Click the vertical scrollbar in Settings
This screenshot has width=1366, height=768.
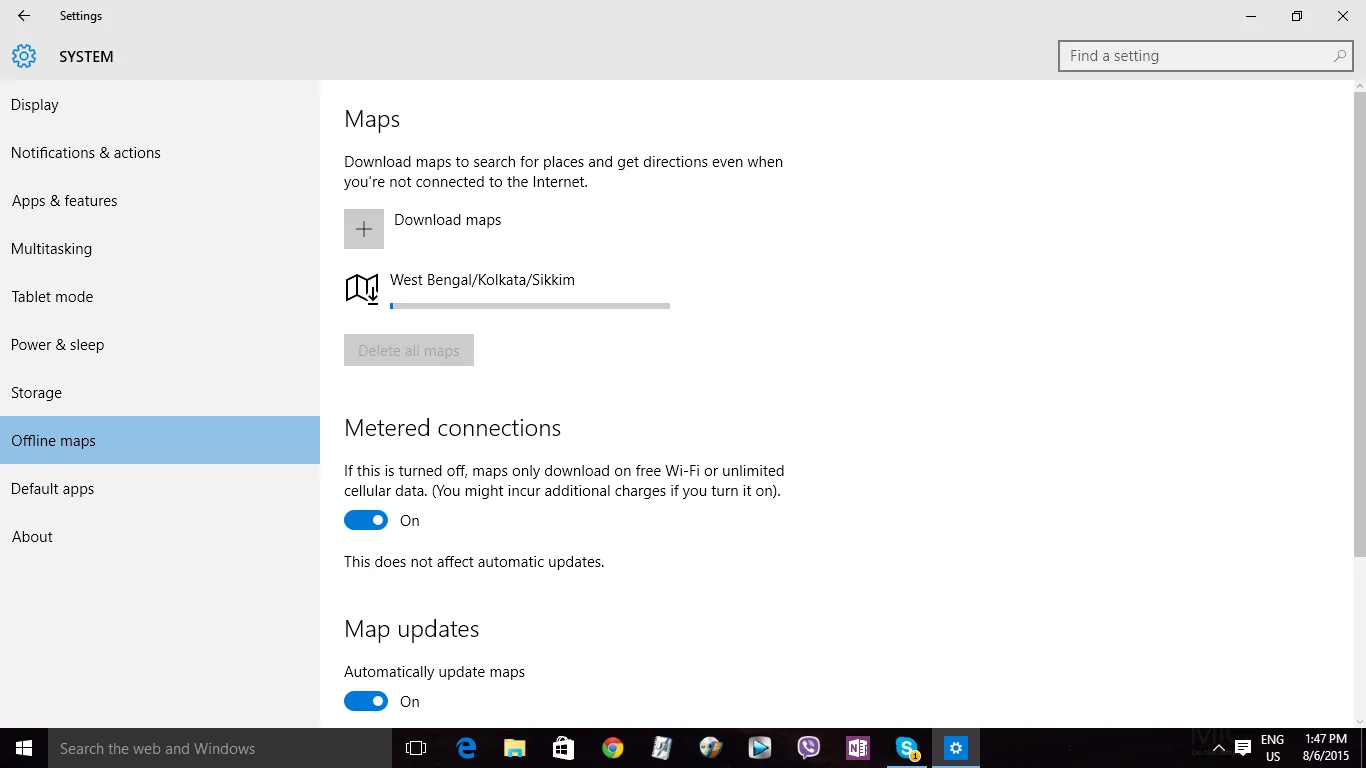tap(1359, 325)
